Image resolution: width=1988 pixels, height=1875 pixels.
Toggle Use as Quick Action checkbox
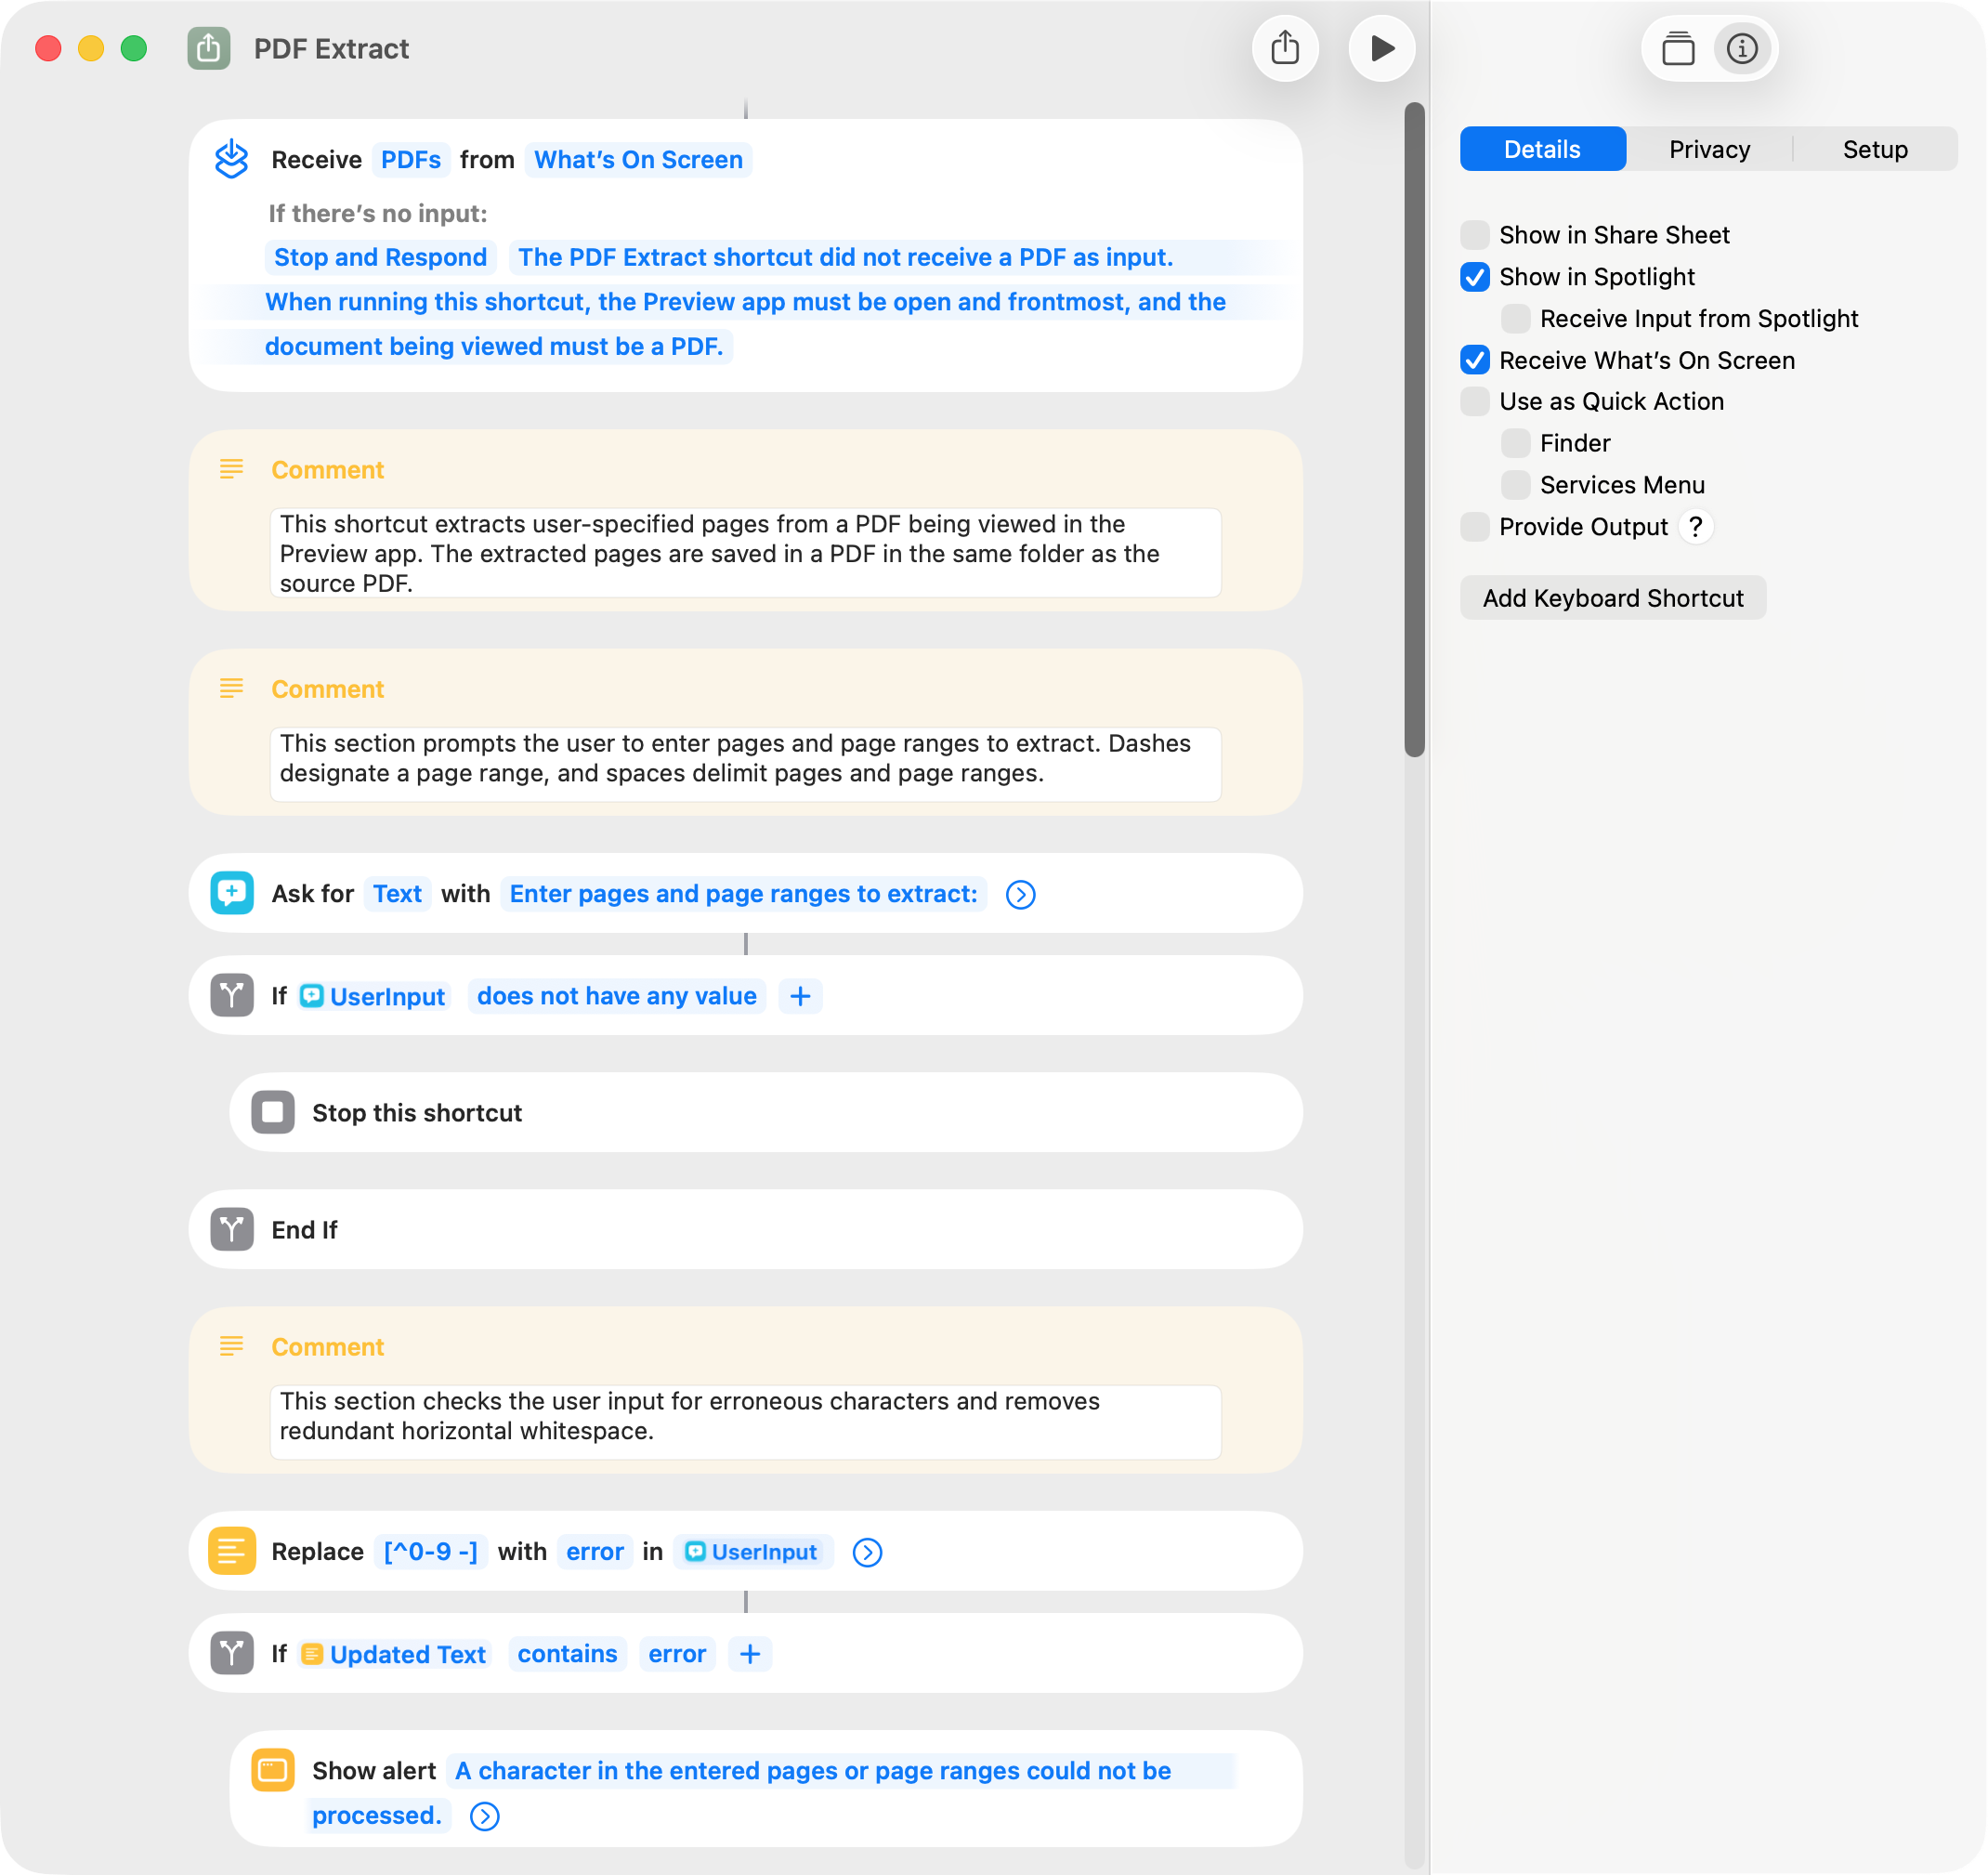(1475, 401)
